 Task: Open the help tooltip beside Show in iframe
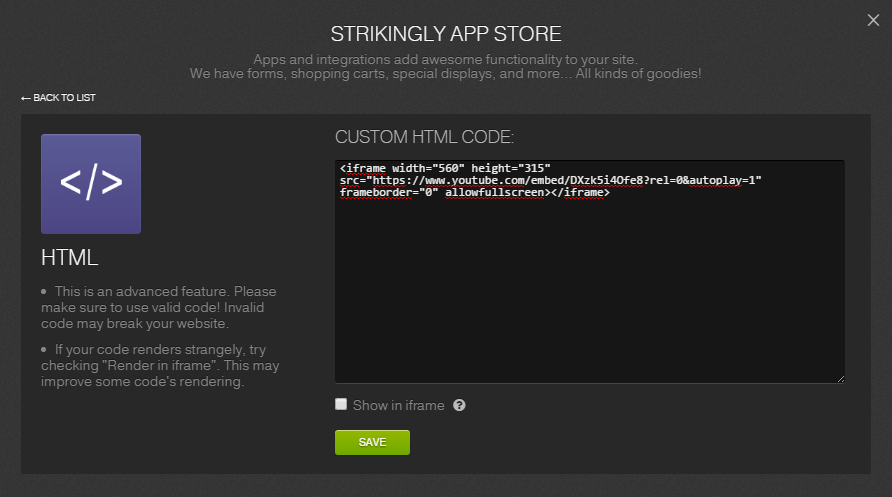(459, 405)
